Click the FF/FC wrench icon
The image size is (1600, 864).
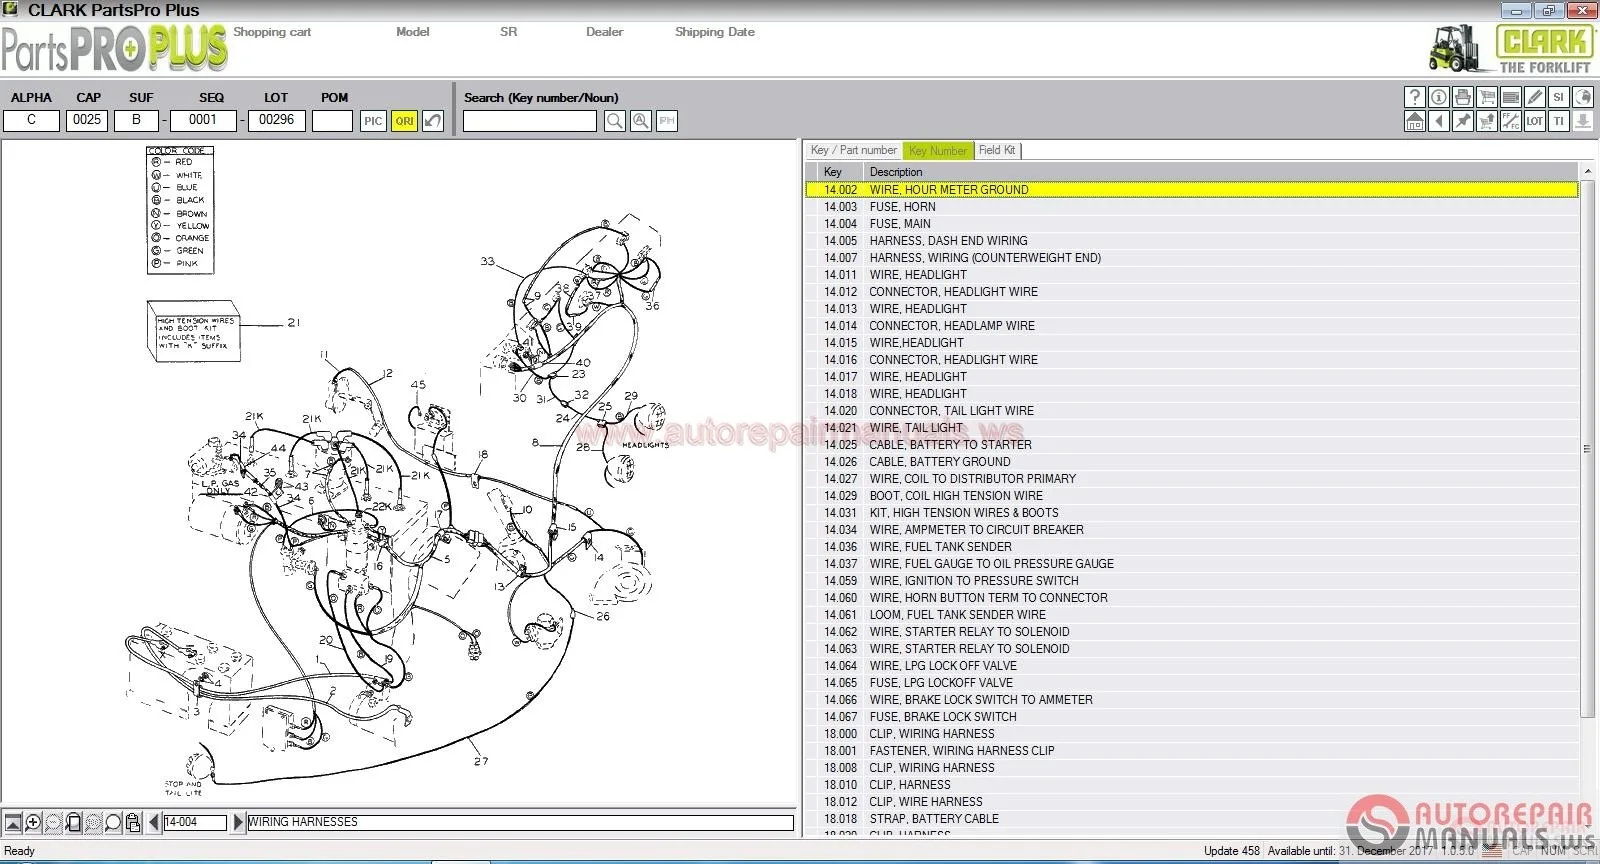click(1511, 121)
